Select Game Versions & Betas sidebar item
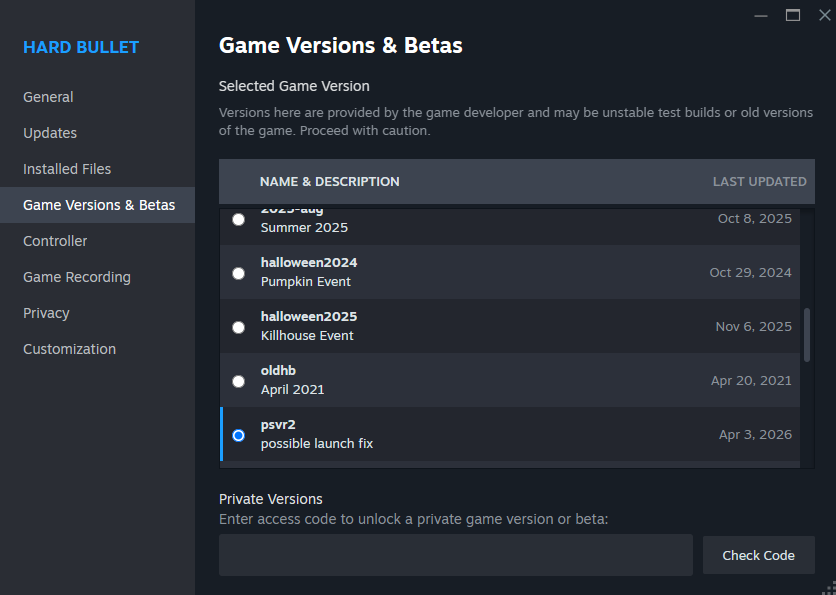This screenshot has height=595, width=836. point(99,205)
